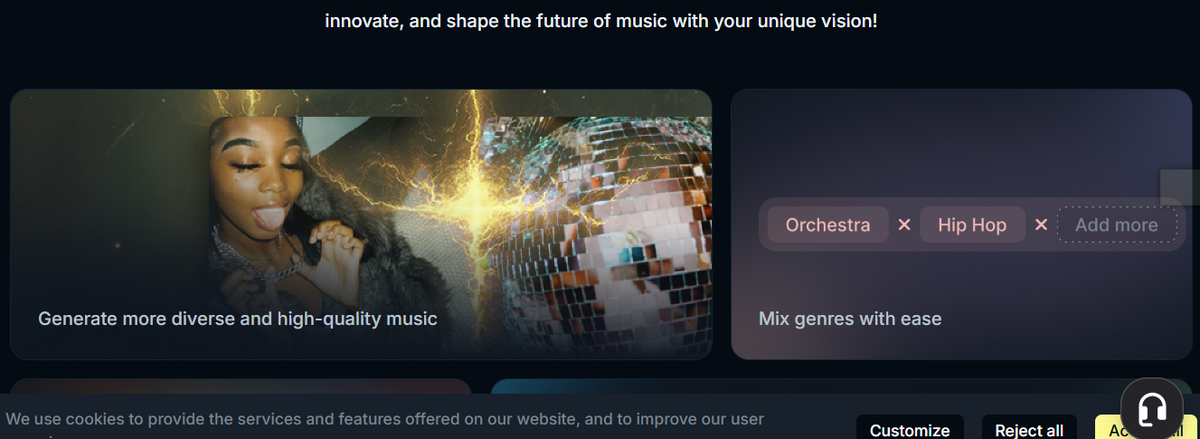The width and height of the screenshot is (1200, 439).
Task: Click the partially visible reddish card below
Action: (x=240, y=386)
